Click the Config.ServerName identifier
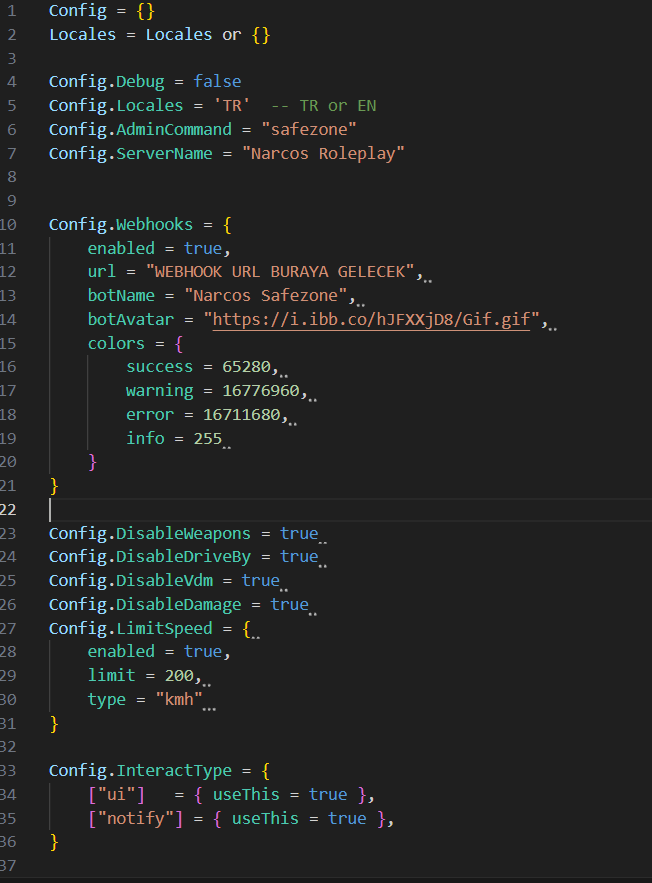This screenshot has width=652, height=883. click(x=131, y=153)
